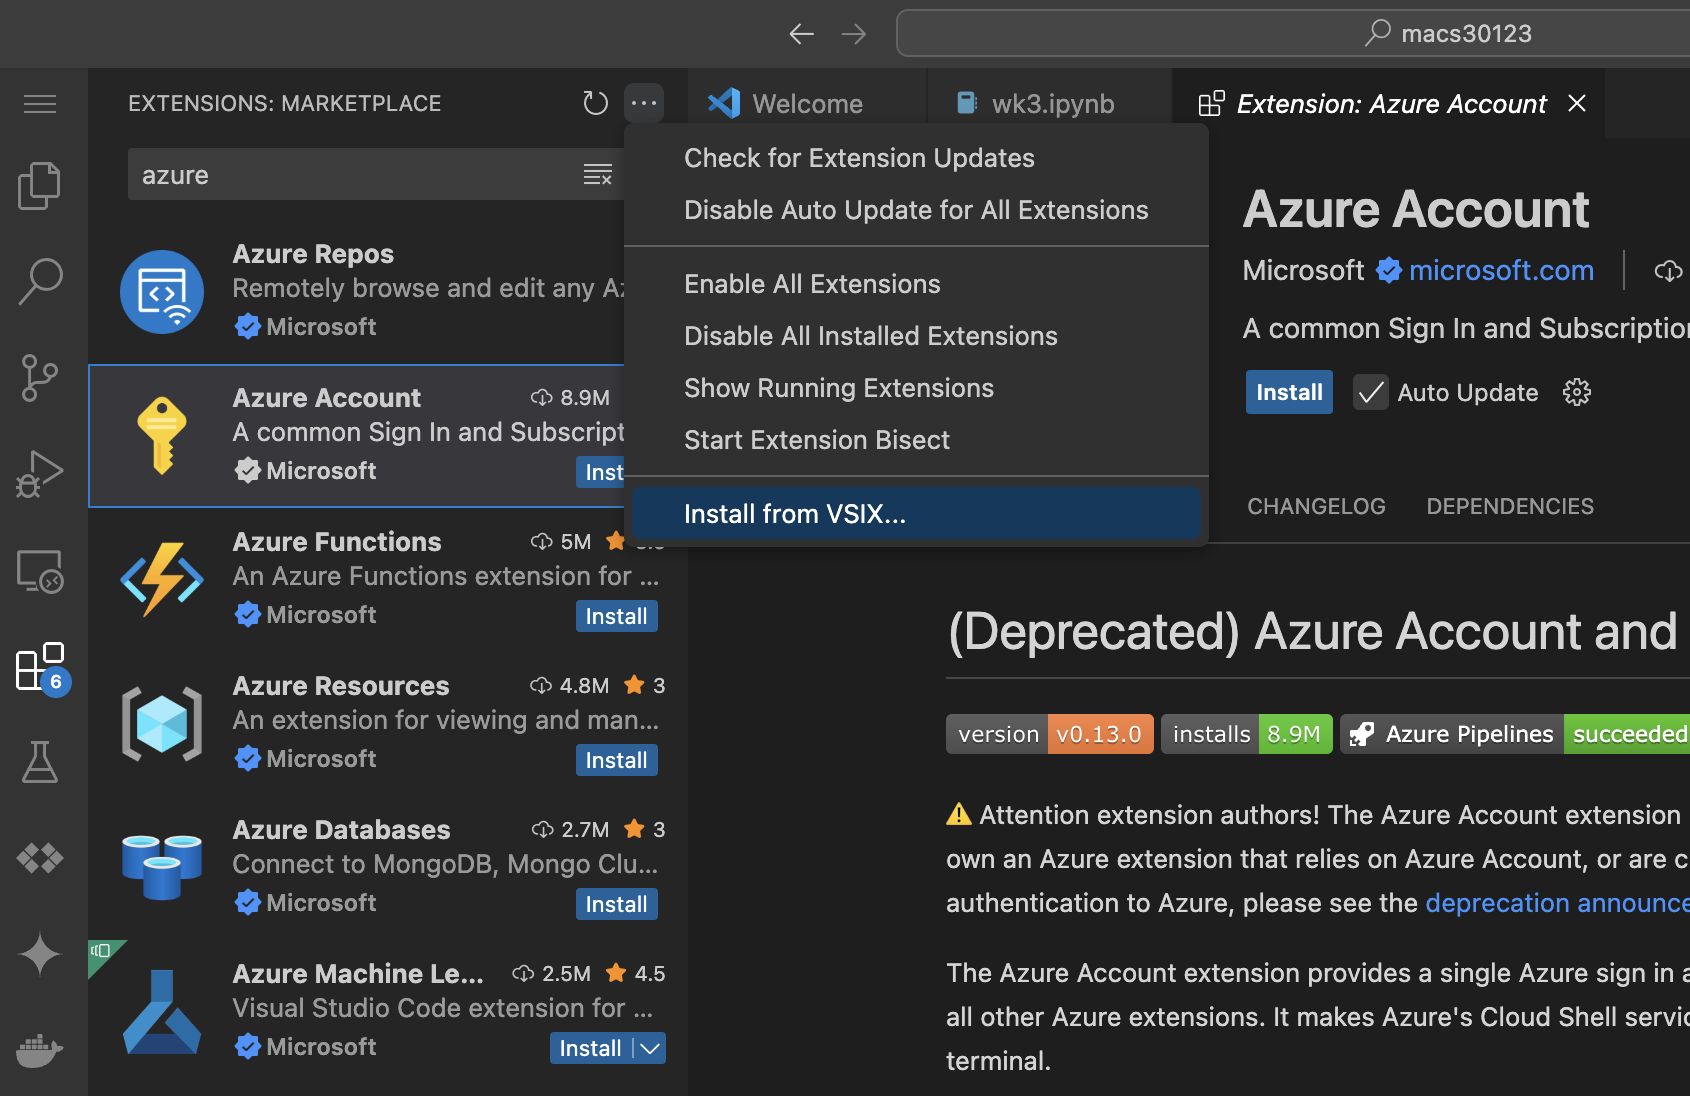The height and width of the screenshot is (1096, 1690).
Task: Install Azure Account from the list
Action: point(601,472)
